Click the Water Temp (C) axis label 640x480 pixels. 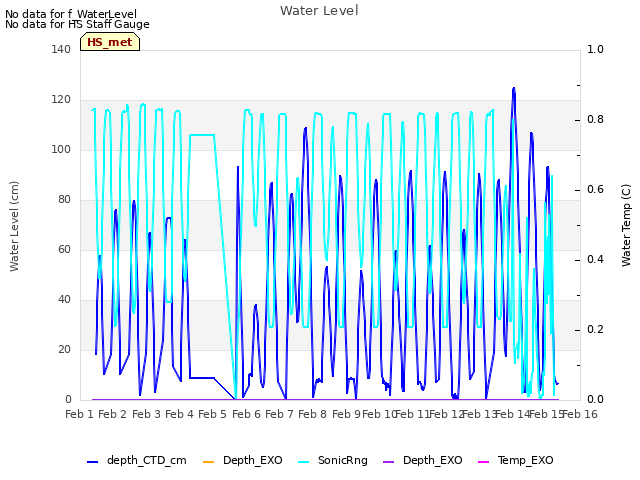626,225
